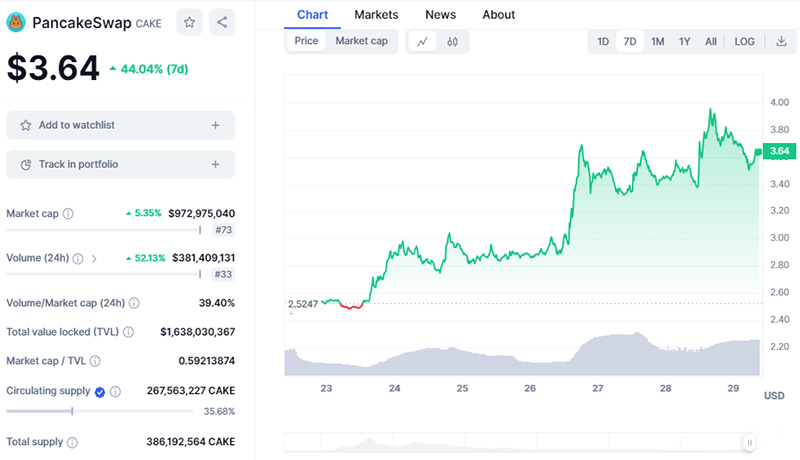Click the #33 volume rank badge

pos(223,274)
